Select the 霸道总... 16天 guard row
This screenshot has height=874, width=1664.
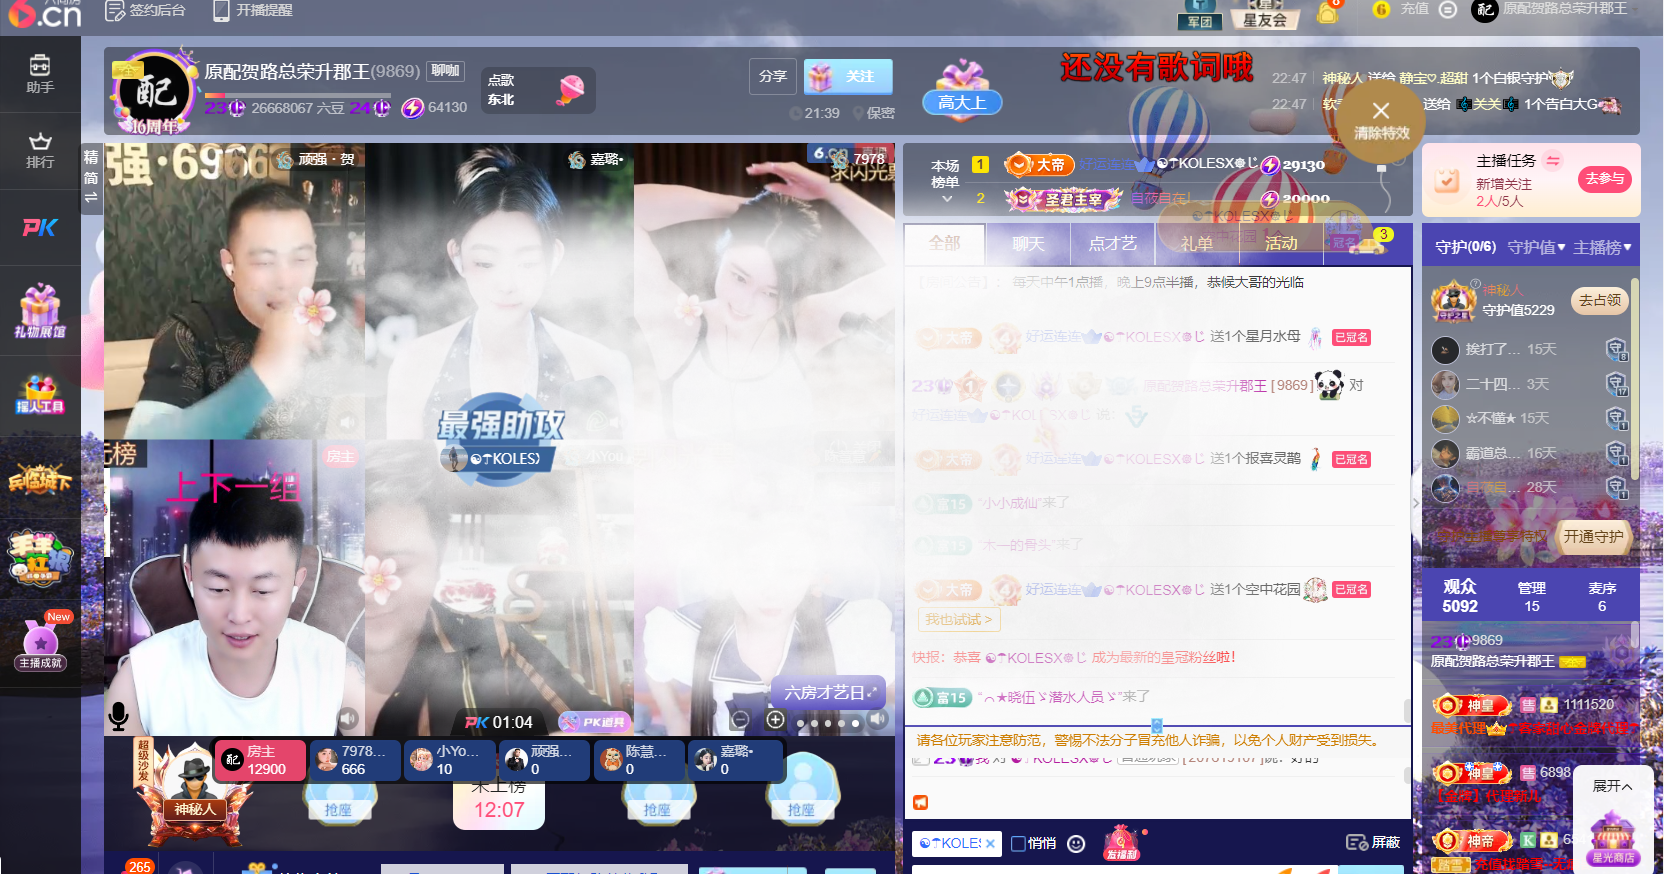coord(1530,453)
